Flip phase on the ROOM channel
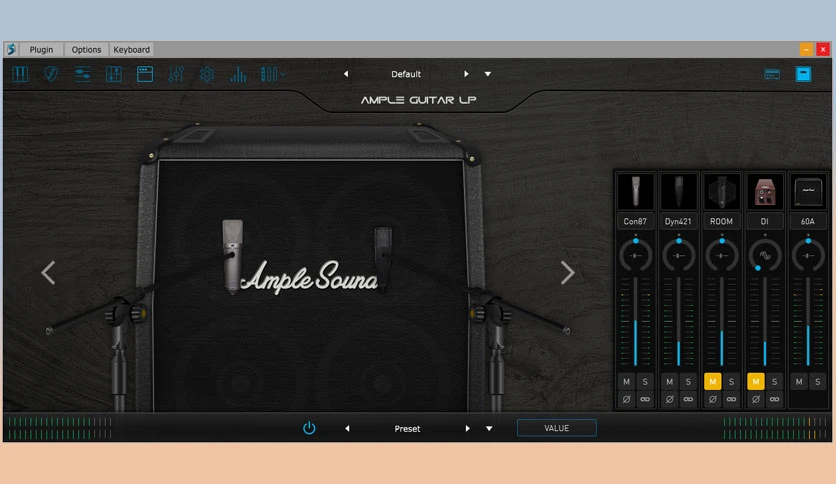 (713, 399)
